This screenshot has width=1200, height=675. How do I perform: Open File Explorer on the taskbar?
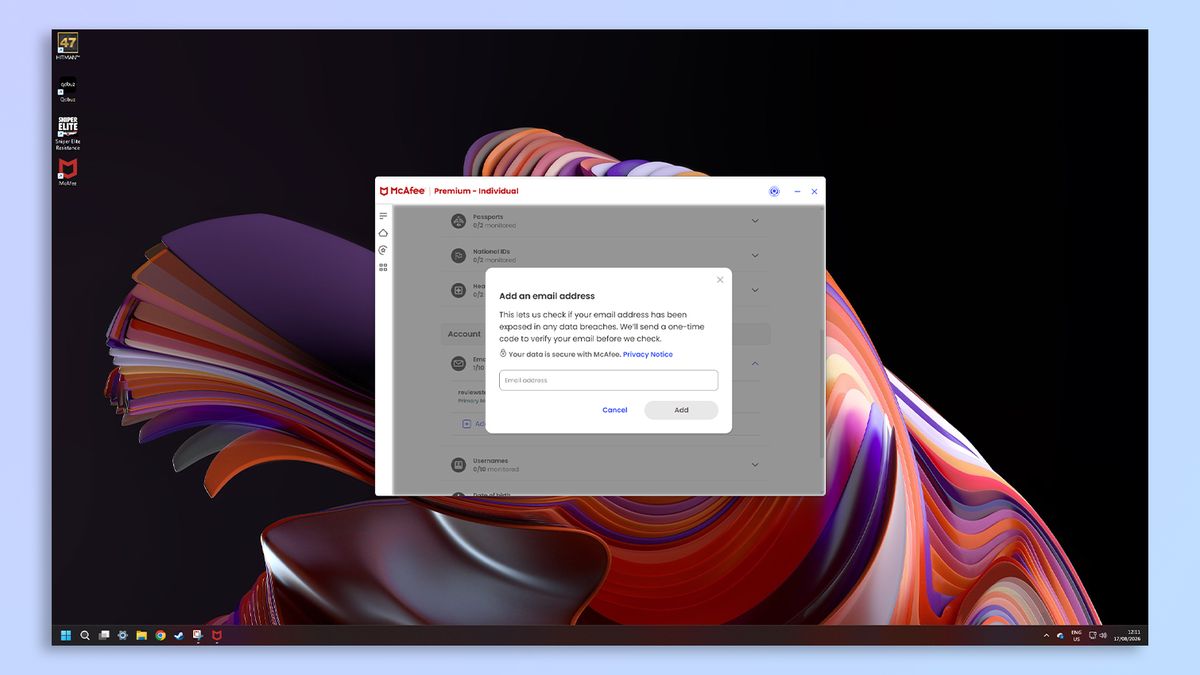[142, 635]
